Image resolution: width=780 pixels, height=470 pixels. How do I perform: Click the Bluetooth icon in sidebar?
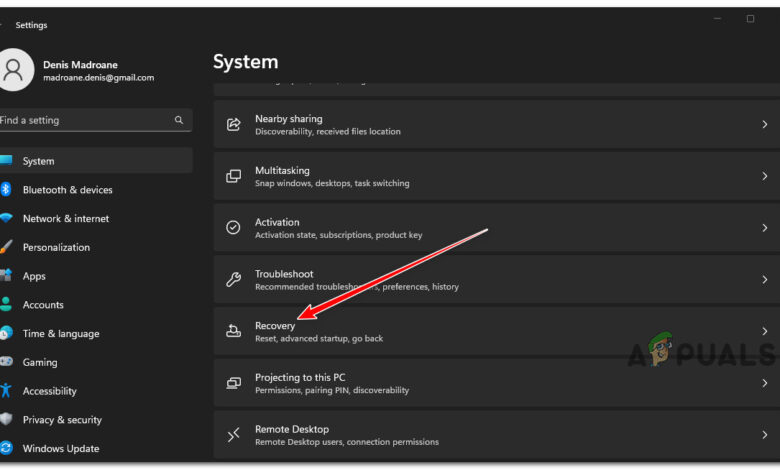pos(6,189)
